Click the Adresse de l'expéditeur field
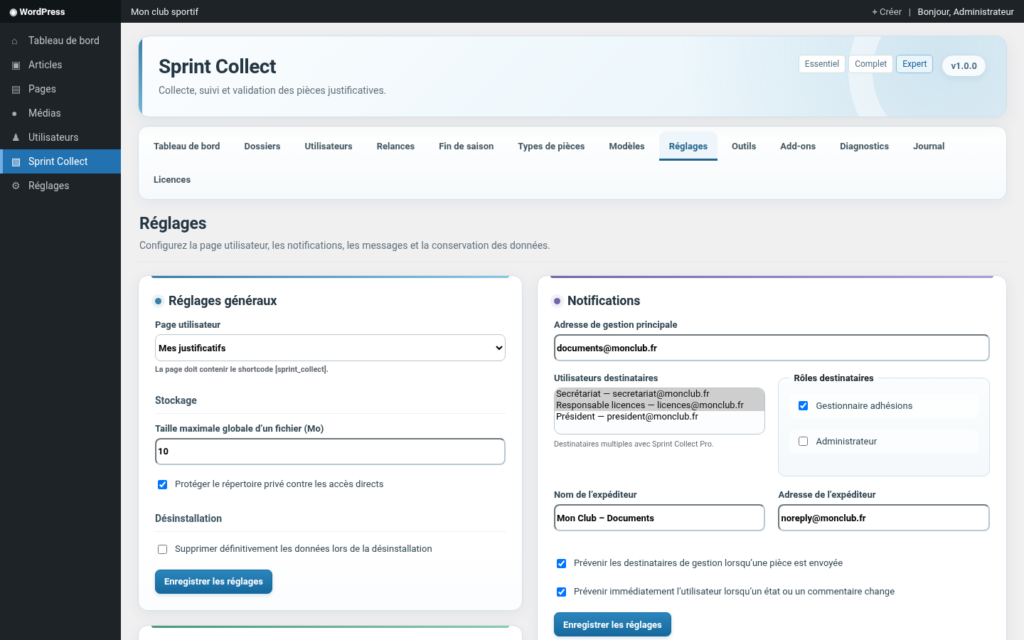The image size is (1024, 640). click(884, 518)
